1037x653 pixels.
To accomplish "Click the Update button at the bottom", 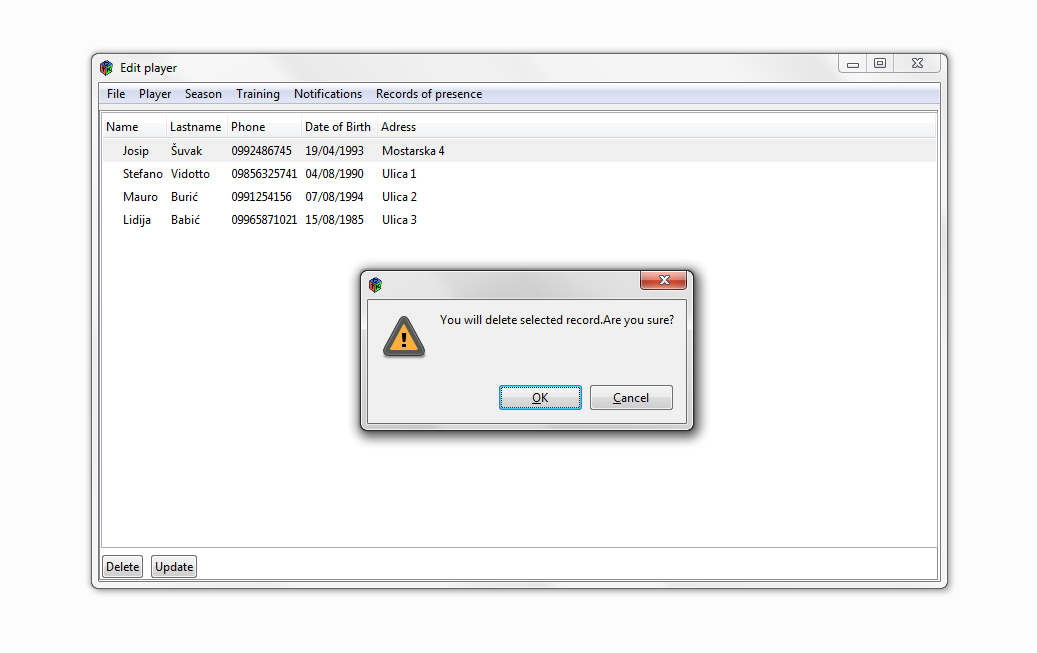I will point(174,567).
